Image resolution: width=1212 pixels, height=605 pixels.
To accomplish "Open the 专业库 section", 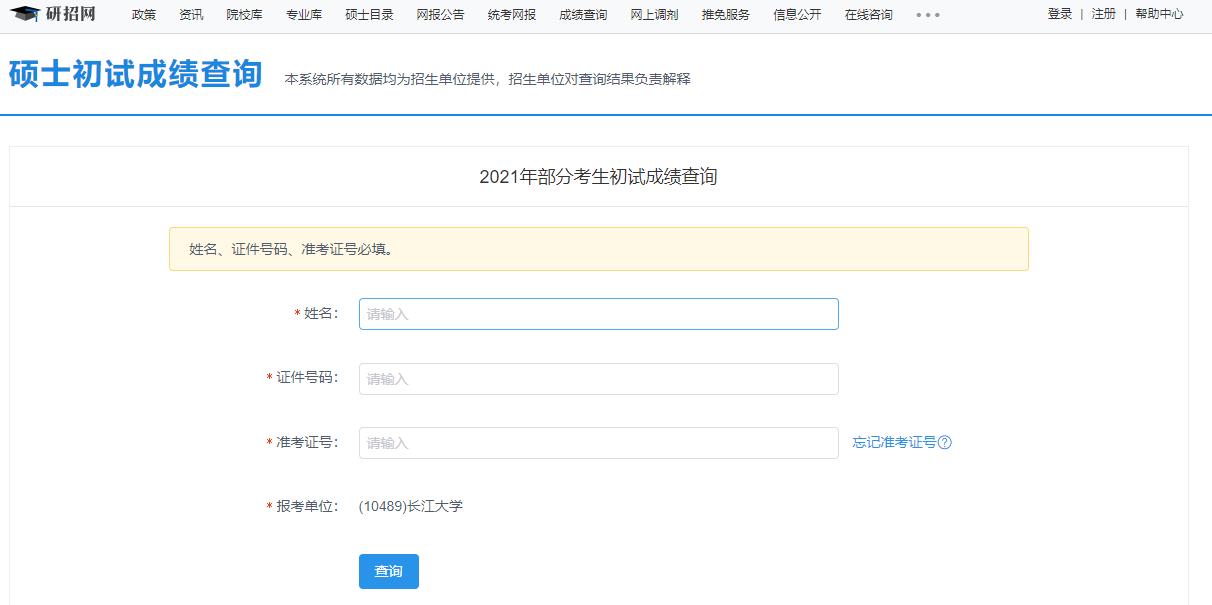I will 303,15.
